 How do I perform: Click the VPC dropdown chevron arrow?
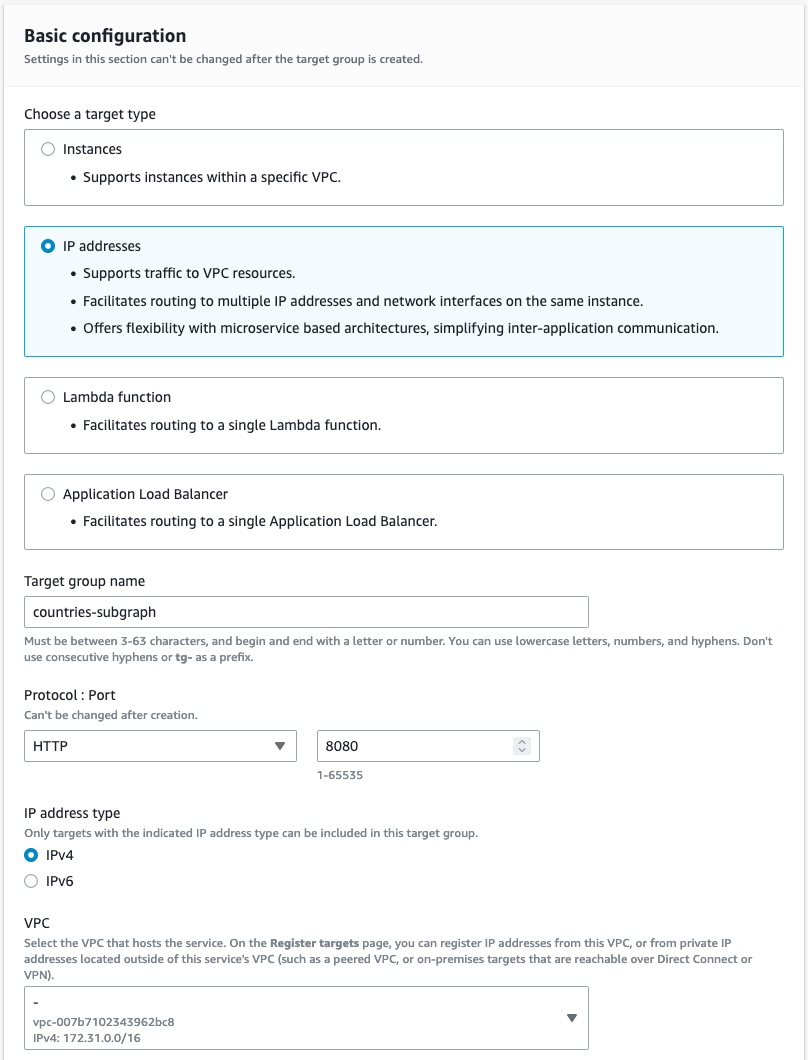tap(571, 1018)
